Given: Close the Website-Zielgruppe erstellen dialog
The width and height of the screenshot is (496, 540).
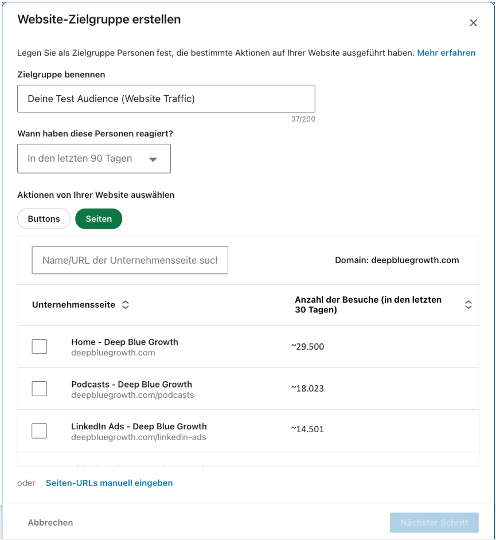Looking at the screenshot, I should tap(473, 23).
